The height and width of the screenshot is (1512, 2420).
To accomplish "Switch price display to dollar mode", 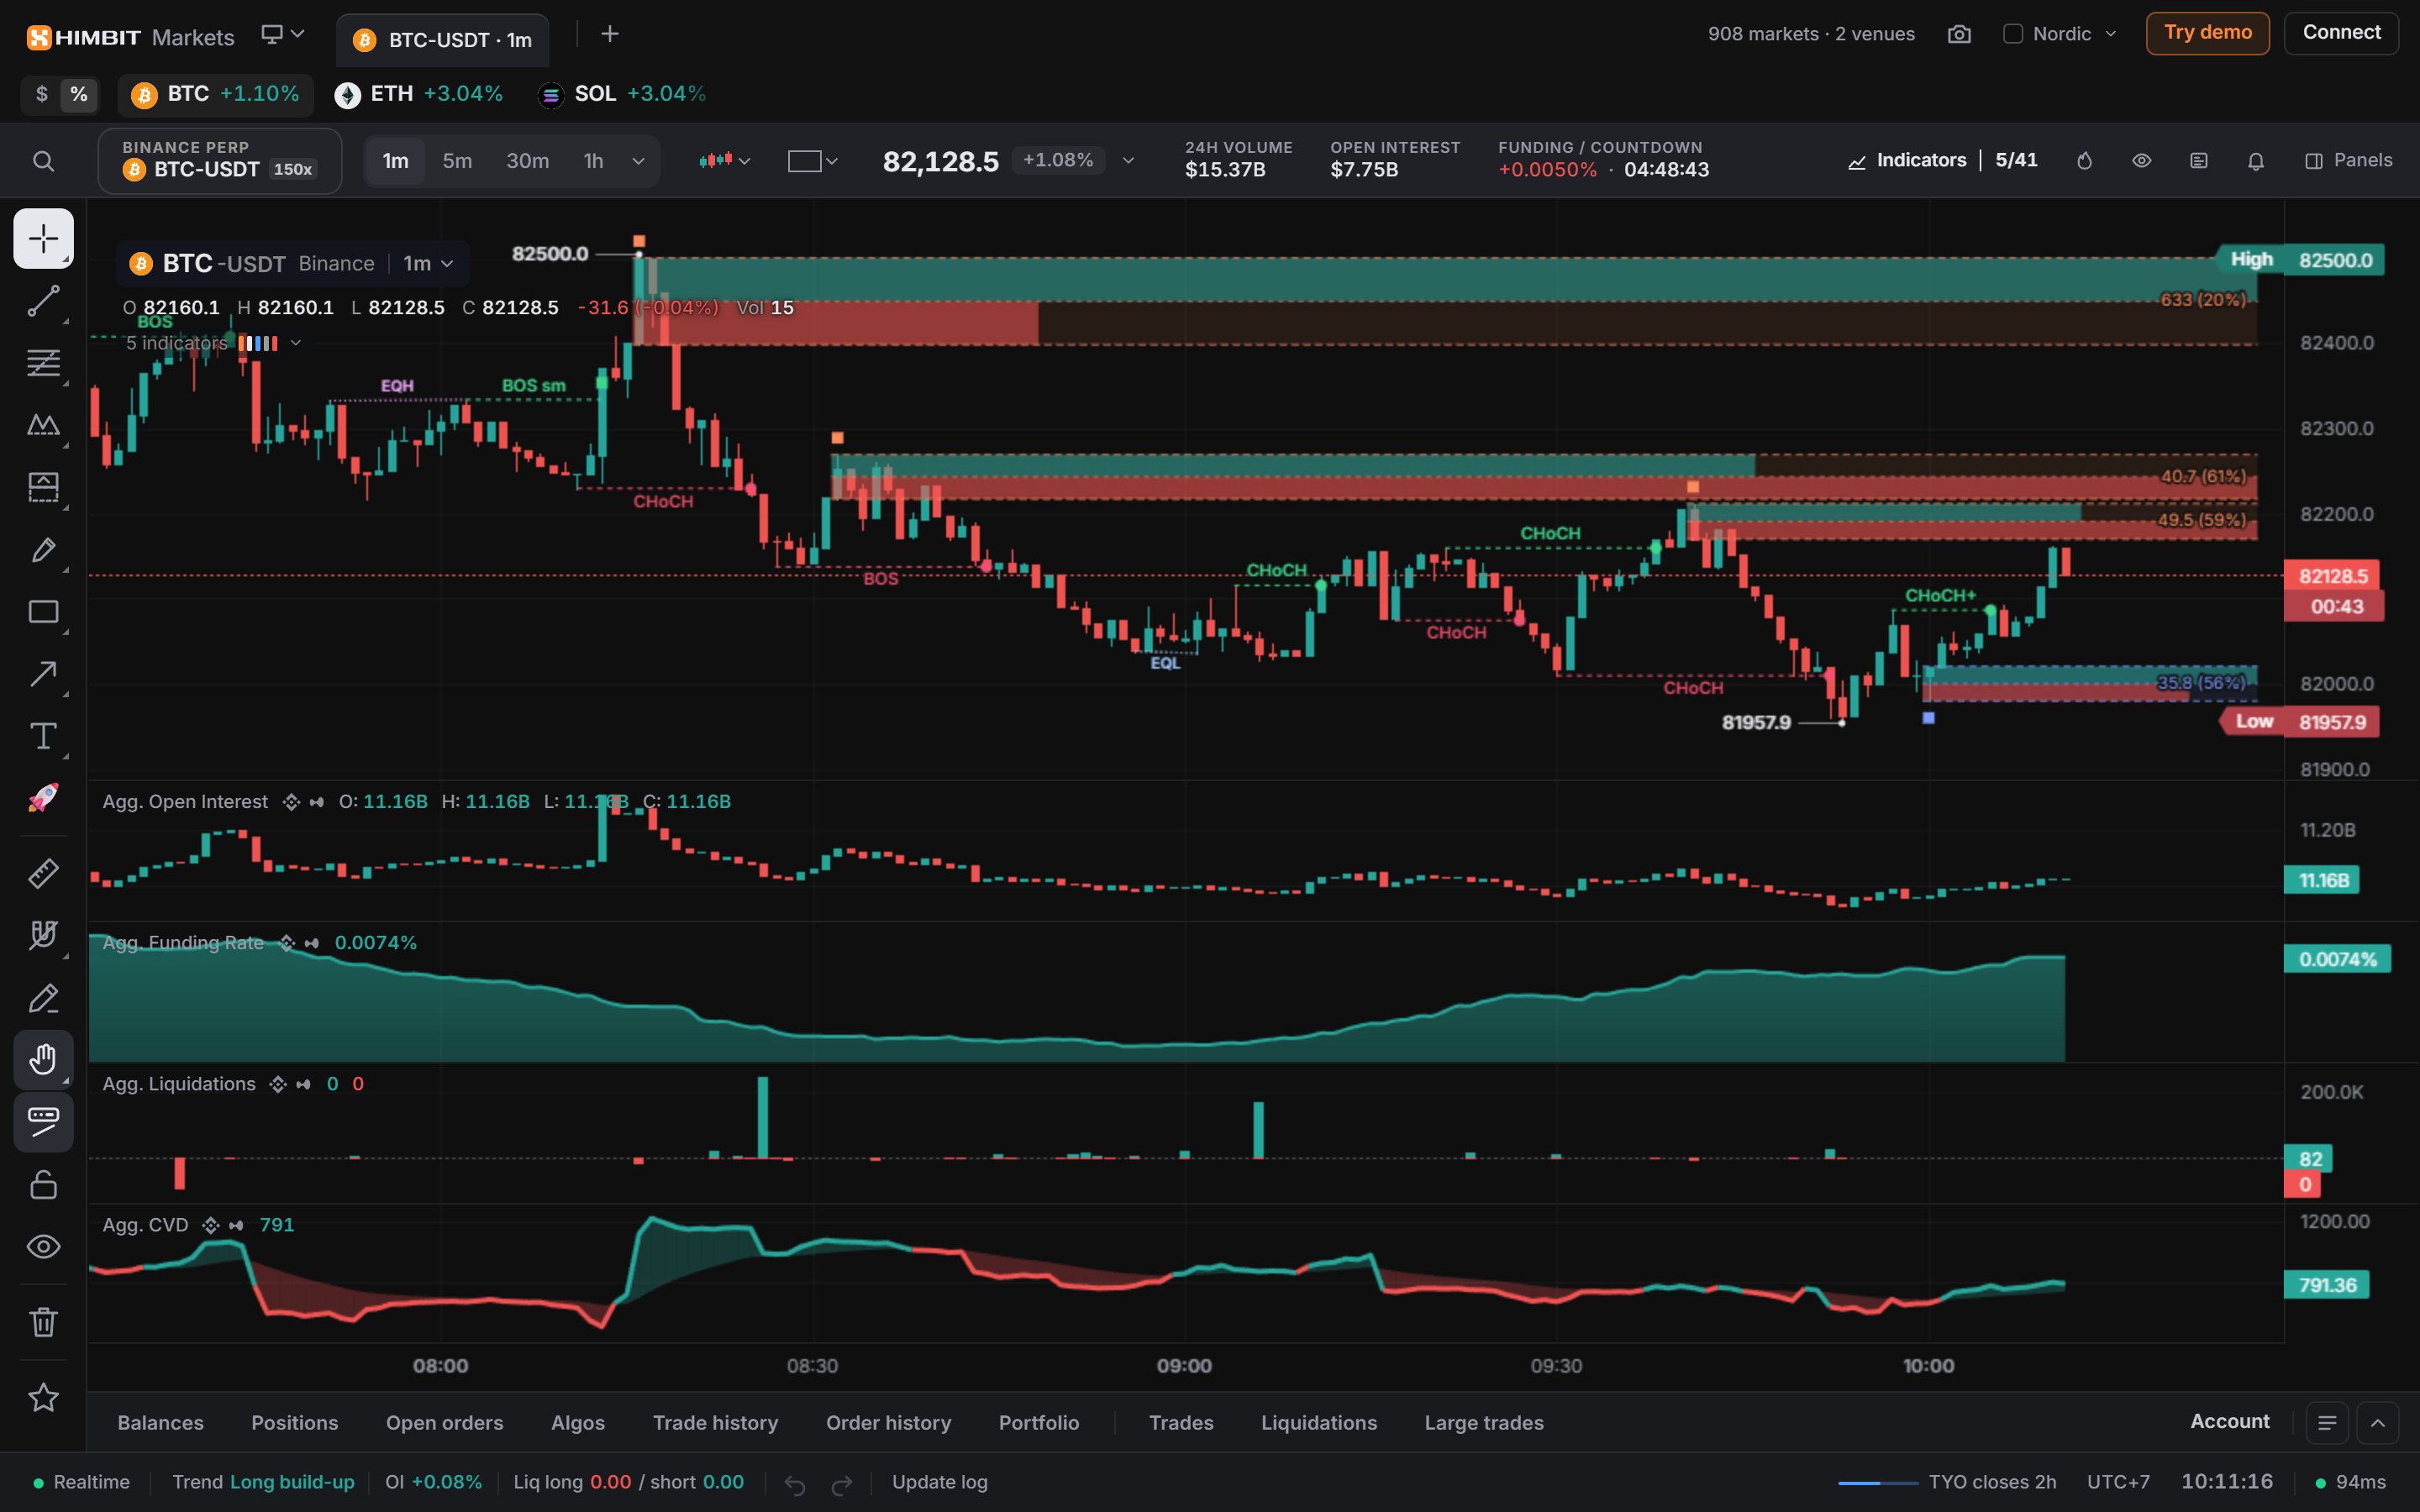I will 41,94.
